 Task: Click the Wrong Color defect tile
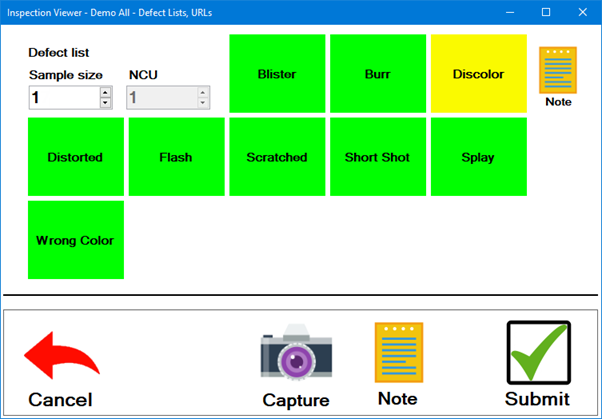click(x=76, y=240)
